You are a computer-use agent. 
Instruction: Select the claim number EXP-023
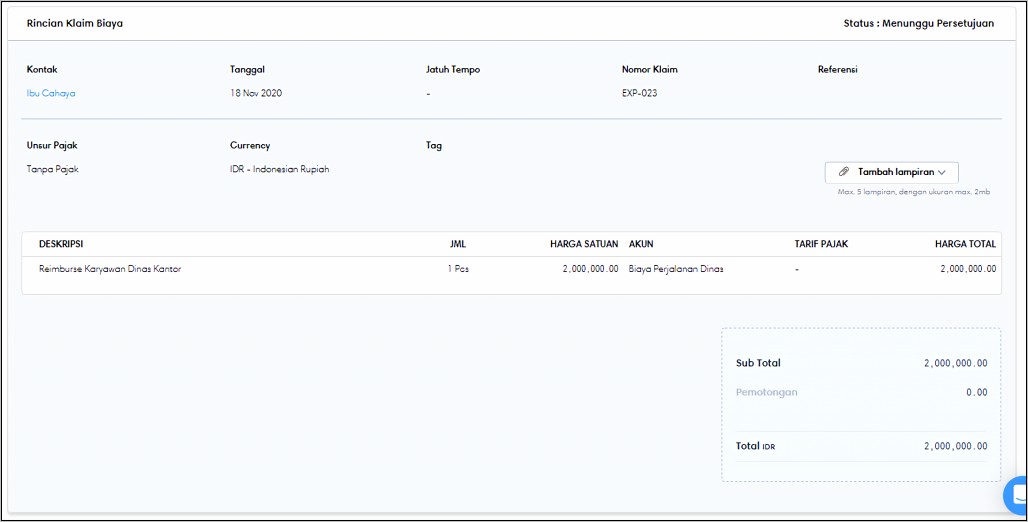[x=639, y=93]
